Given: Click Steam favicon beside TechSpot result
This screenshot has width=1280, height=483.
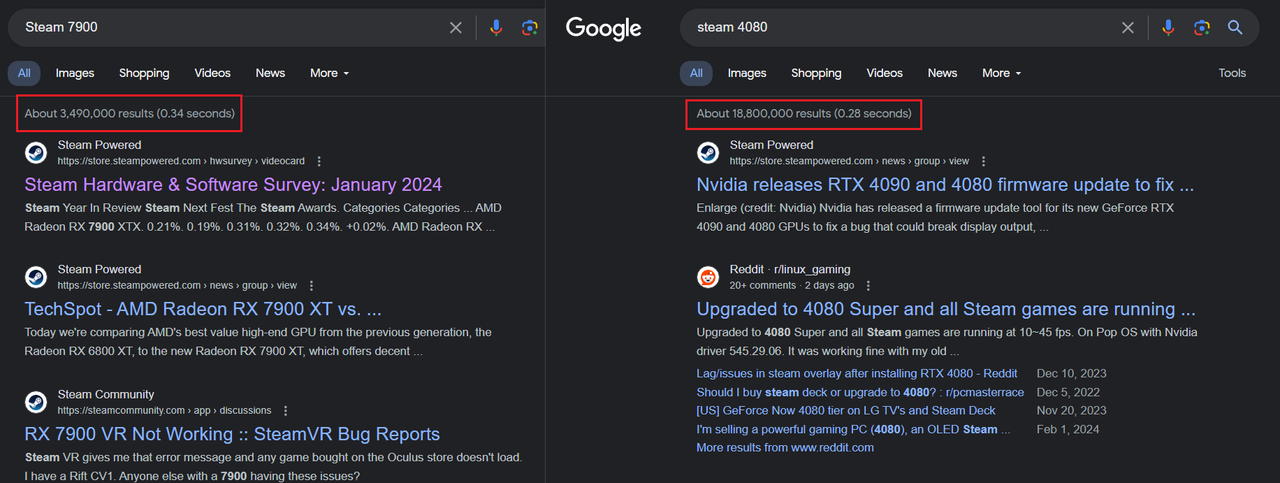Looking at the screenshot, I should [35, 277].
